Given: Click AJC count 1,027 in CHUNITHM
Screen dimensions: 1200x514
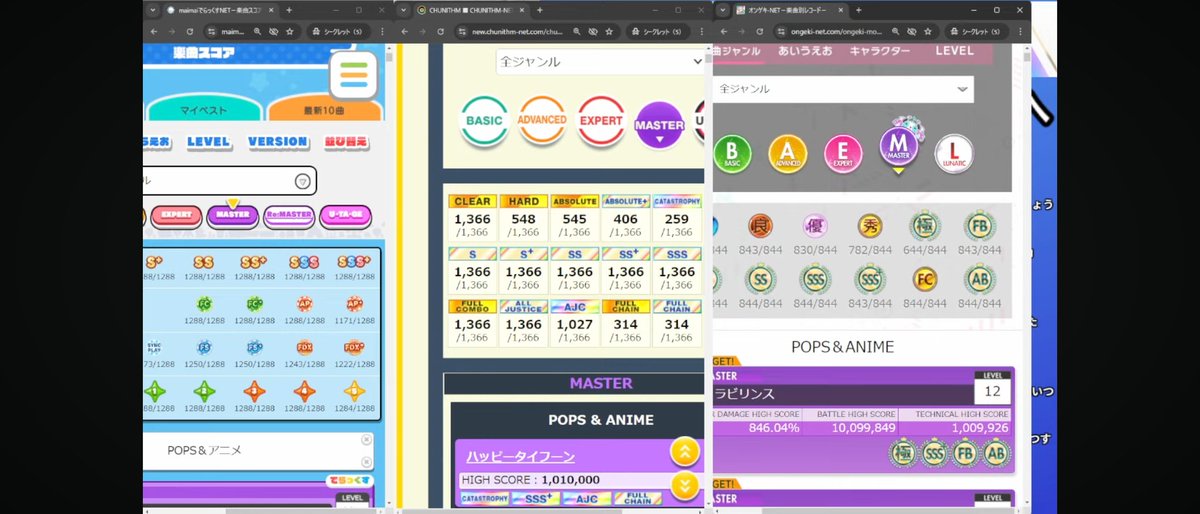Looking at the screenshot, I should [x=575, y=325].
